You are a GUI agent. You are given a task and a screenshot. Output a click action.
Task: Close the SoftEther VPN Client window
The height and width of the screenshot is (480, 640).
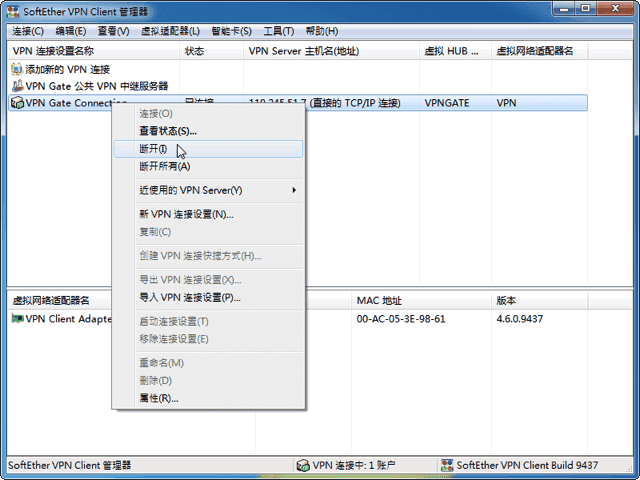click(x=616, y=8)
